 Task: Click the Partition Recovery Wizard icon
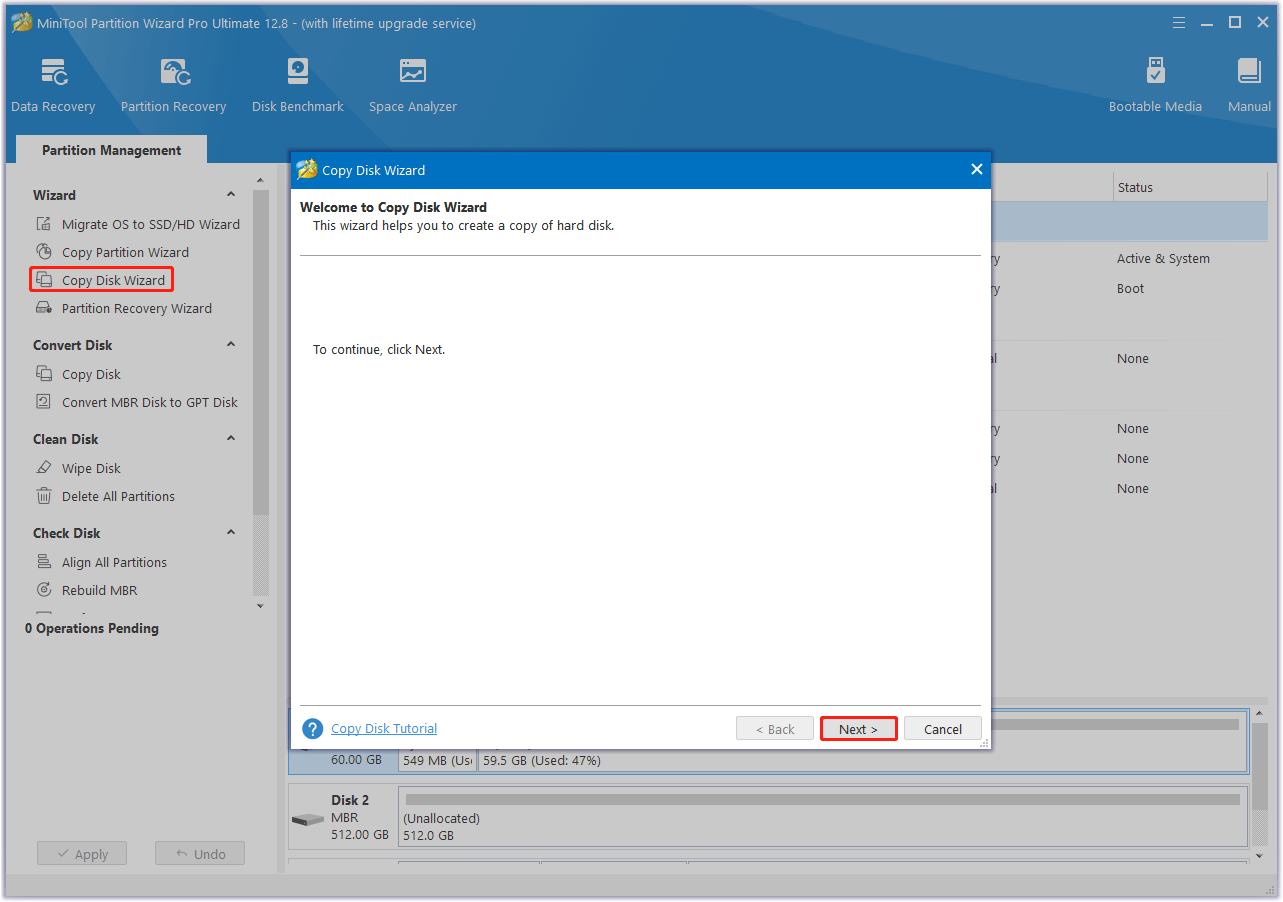[x=44, y=308]
